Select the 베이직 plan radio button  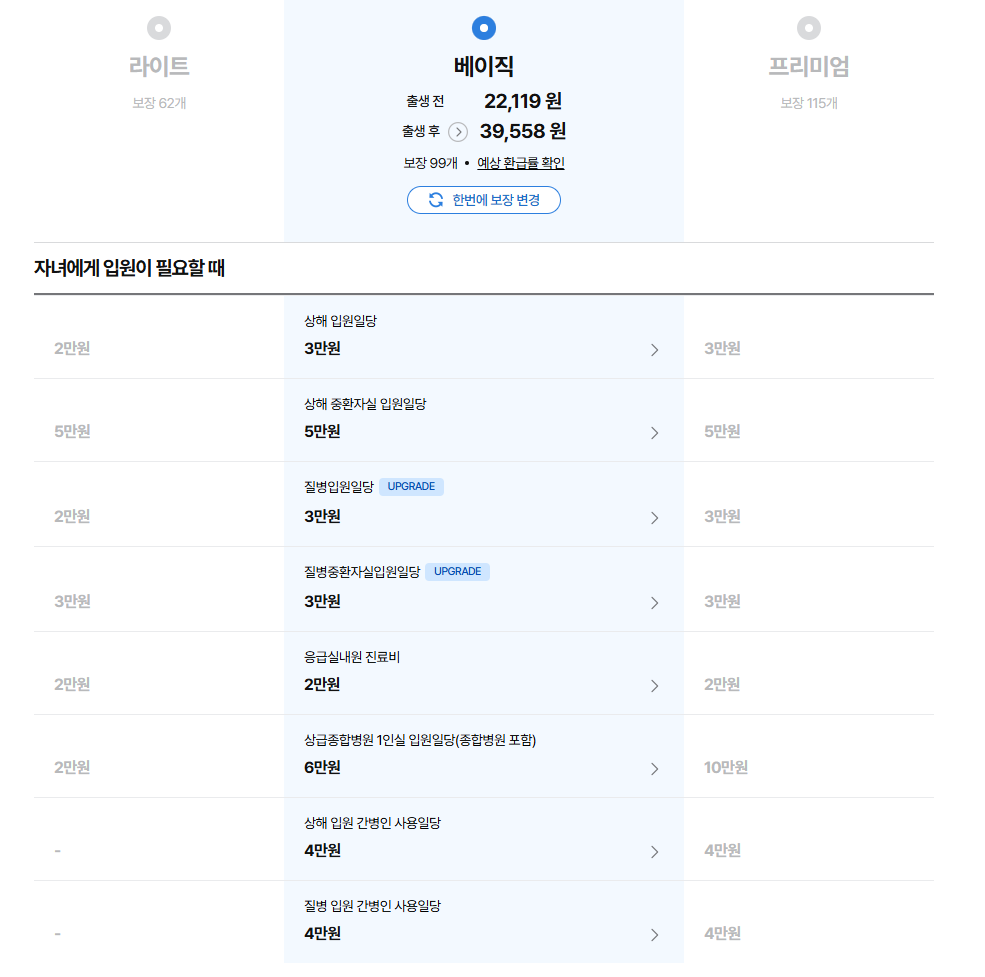483,27
